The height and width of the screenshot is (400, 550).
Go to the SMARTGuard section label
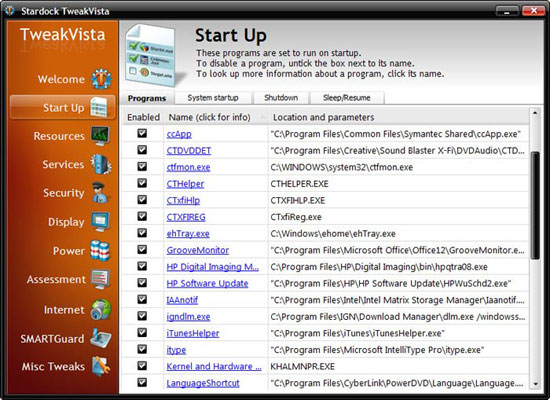[52, 339]
